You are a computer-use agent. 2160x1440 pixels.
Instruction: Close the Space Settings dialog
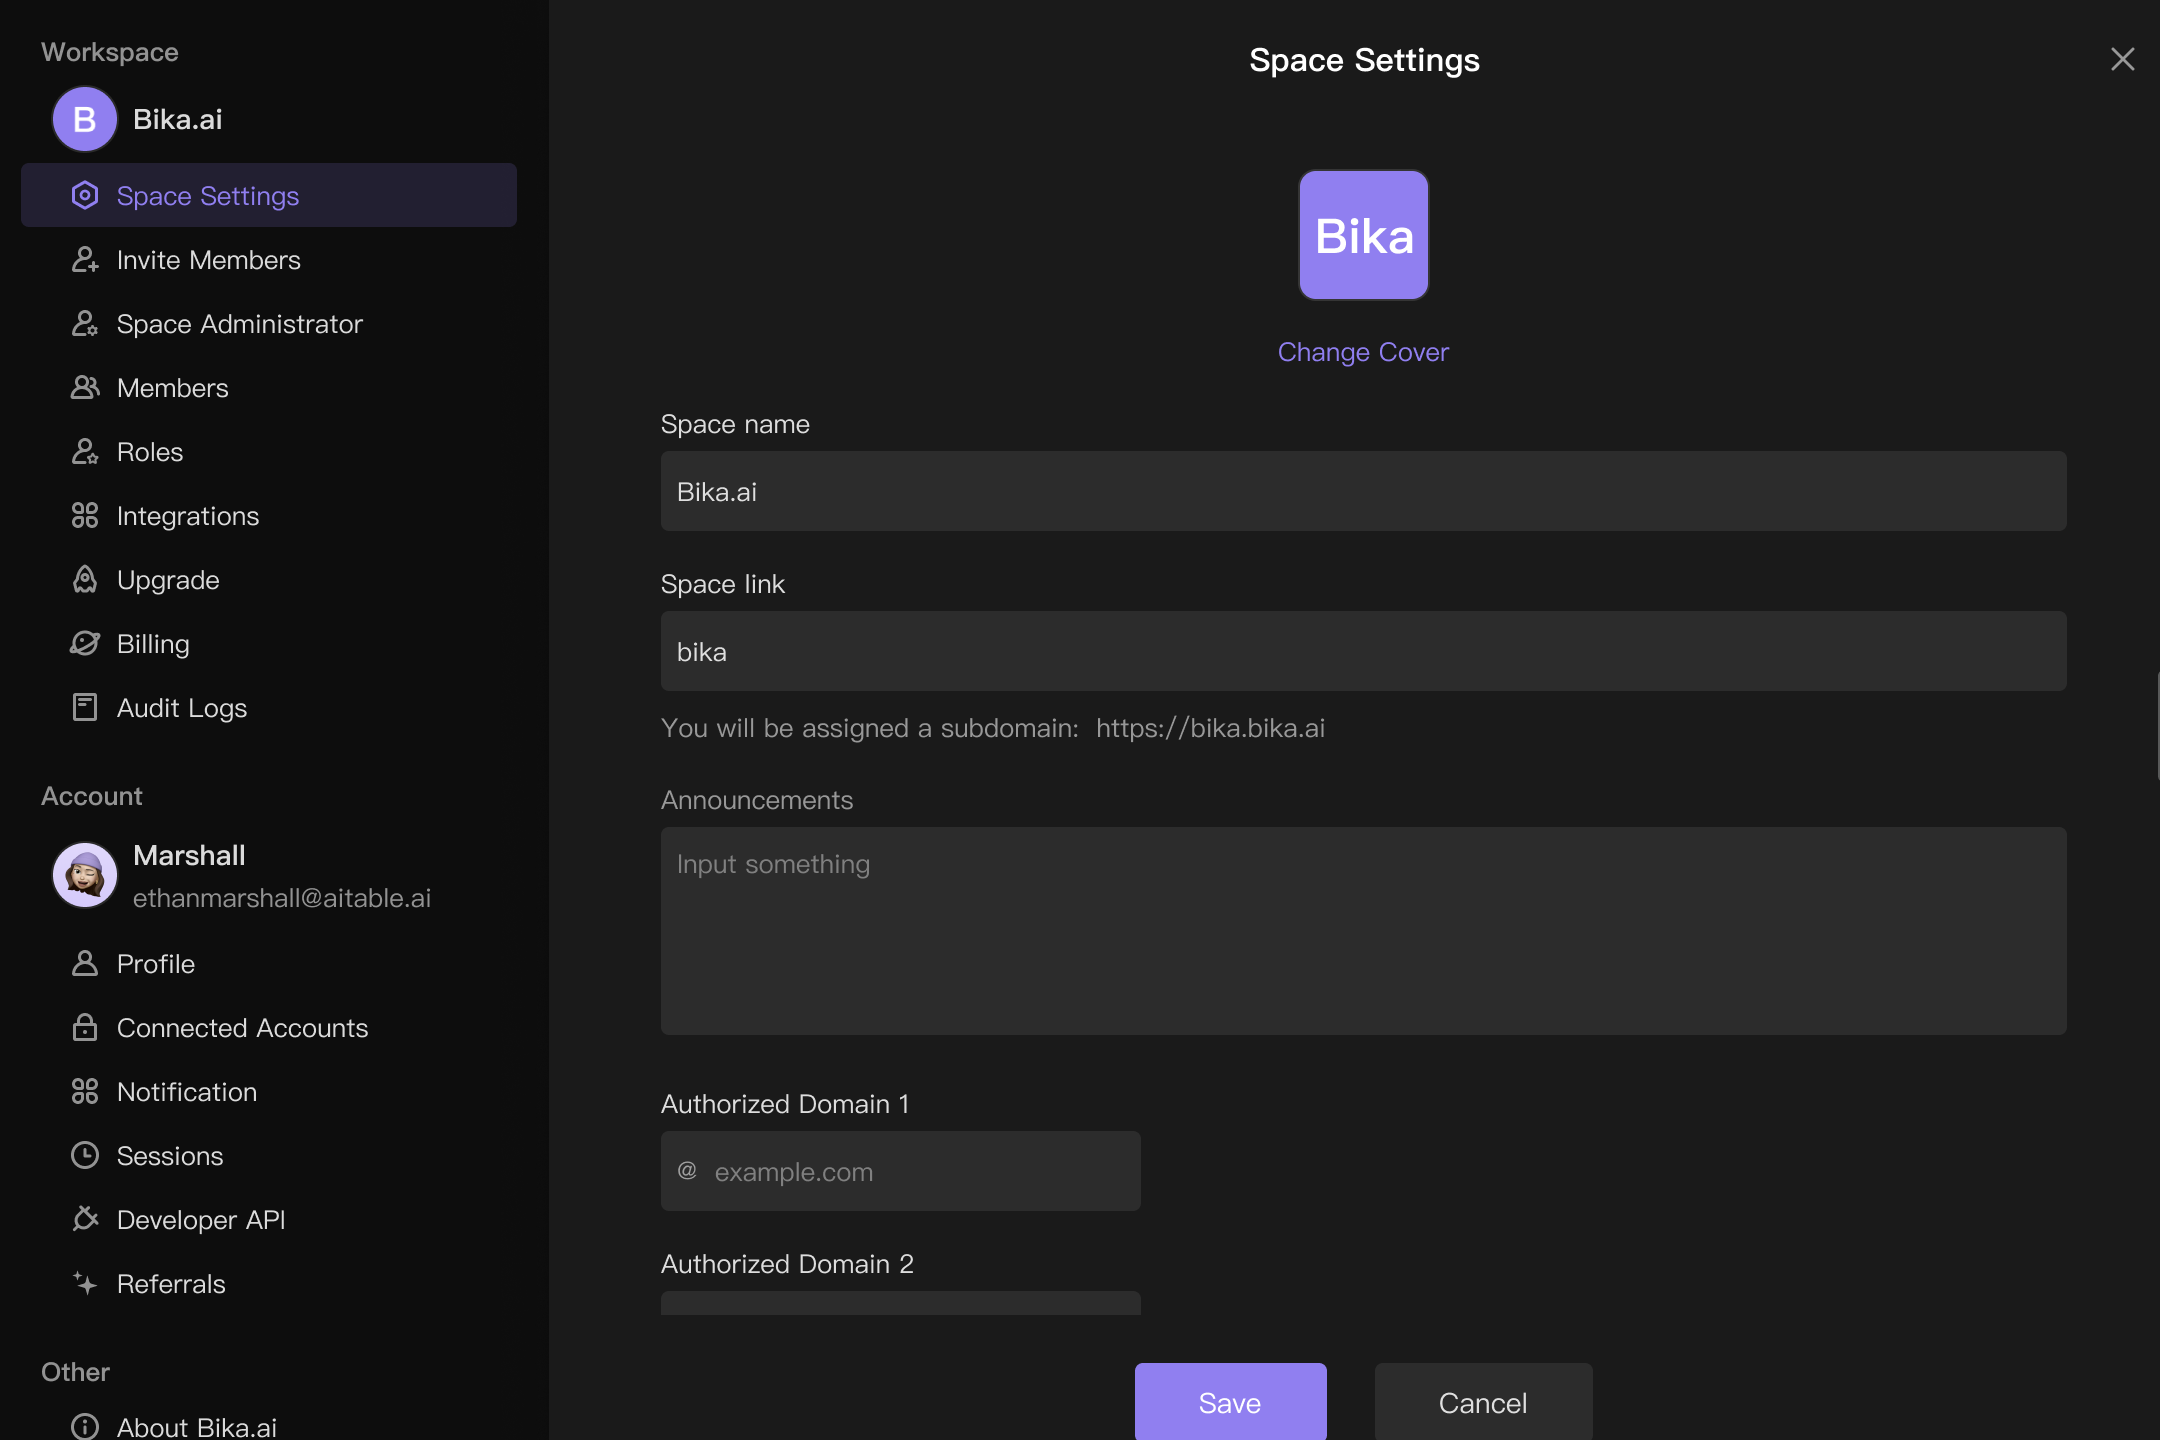click(2122, 60)
